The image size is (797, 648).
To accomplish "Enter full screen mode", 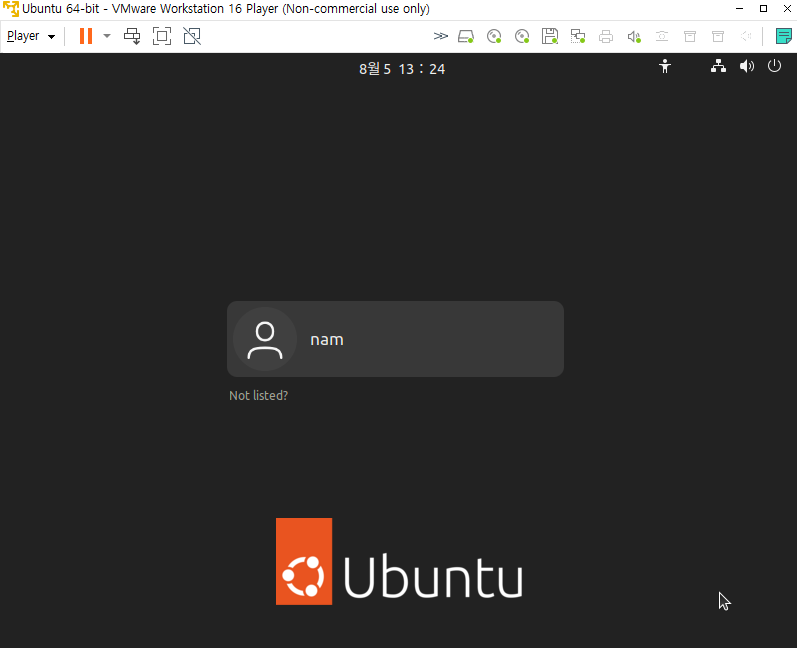I will pyautogui.click(x=162, y=36).
